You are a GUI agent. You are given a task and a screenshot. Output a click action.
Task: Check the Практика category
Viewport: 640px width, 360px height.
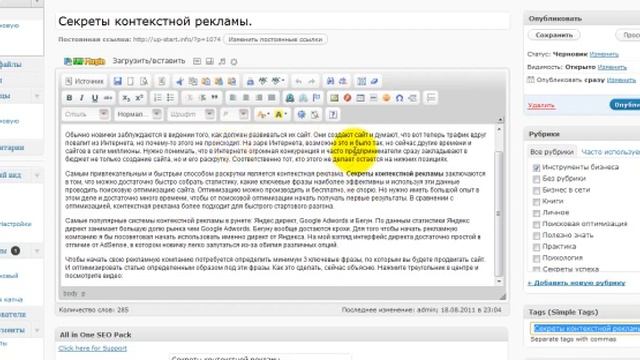pyautogui.click(x=536, y=247)
